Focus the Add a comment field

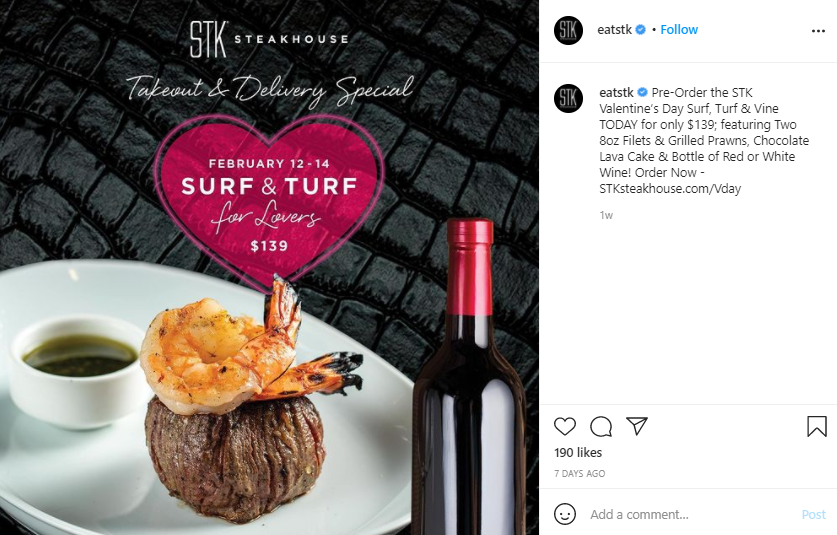coord(690,515)
